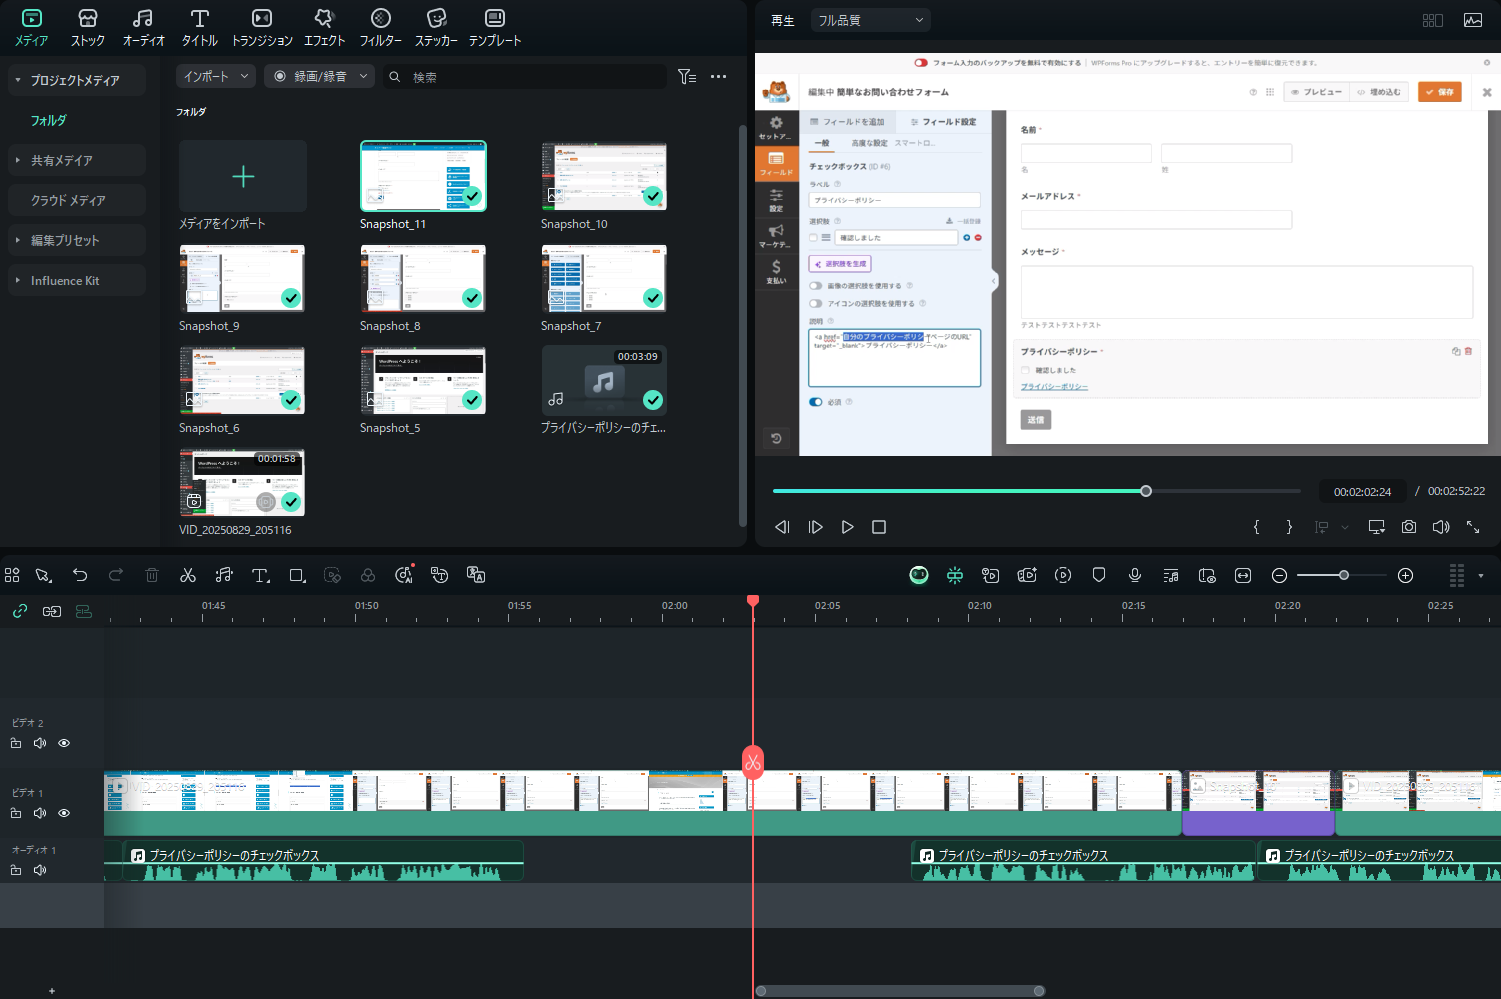Open the preview scope image icon

point(1473,20)
